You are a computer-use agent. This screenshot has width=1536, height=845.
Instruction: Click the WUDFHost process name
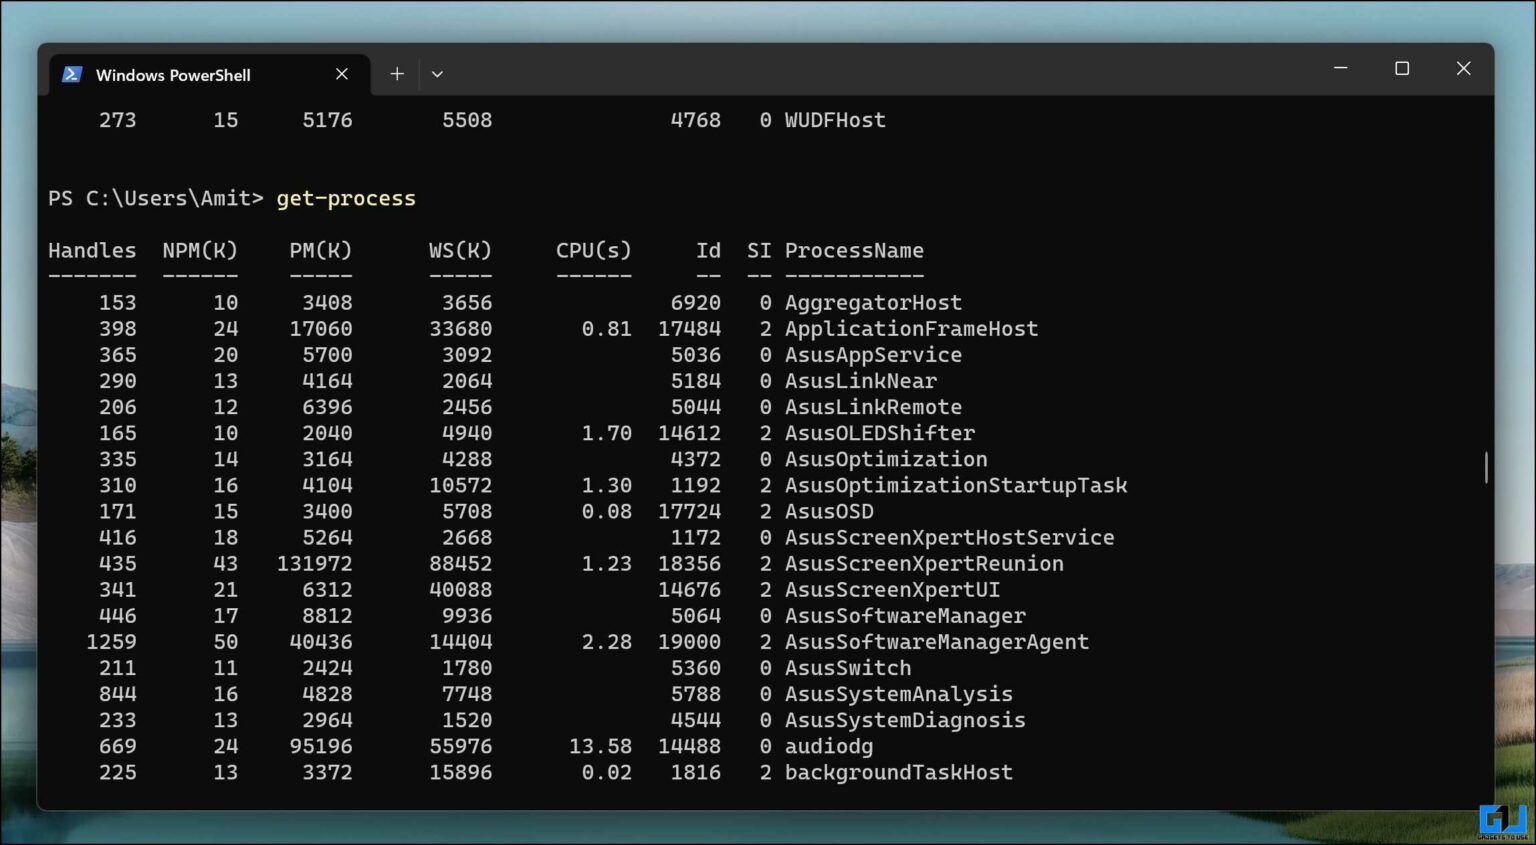click(835, 120)
